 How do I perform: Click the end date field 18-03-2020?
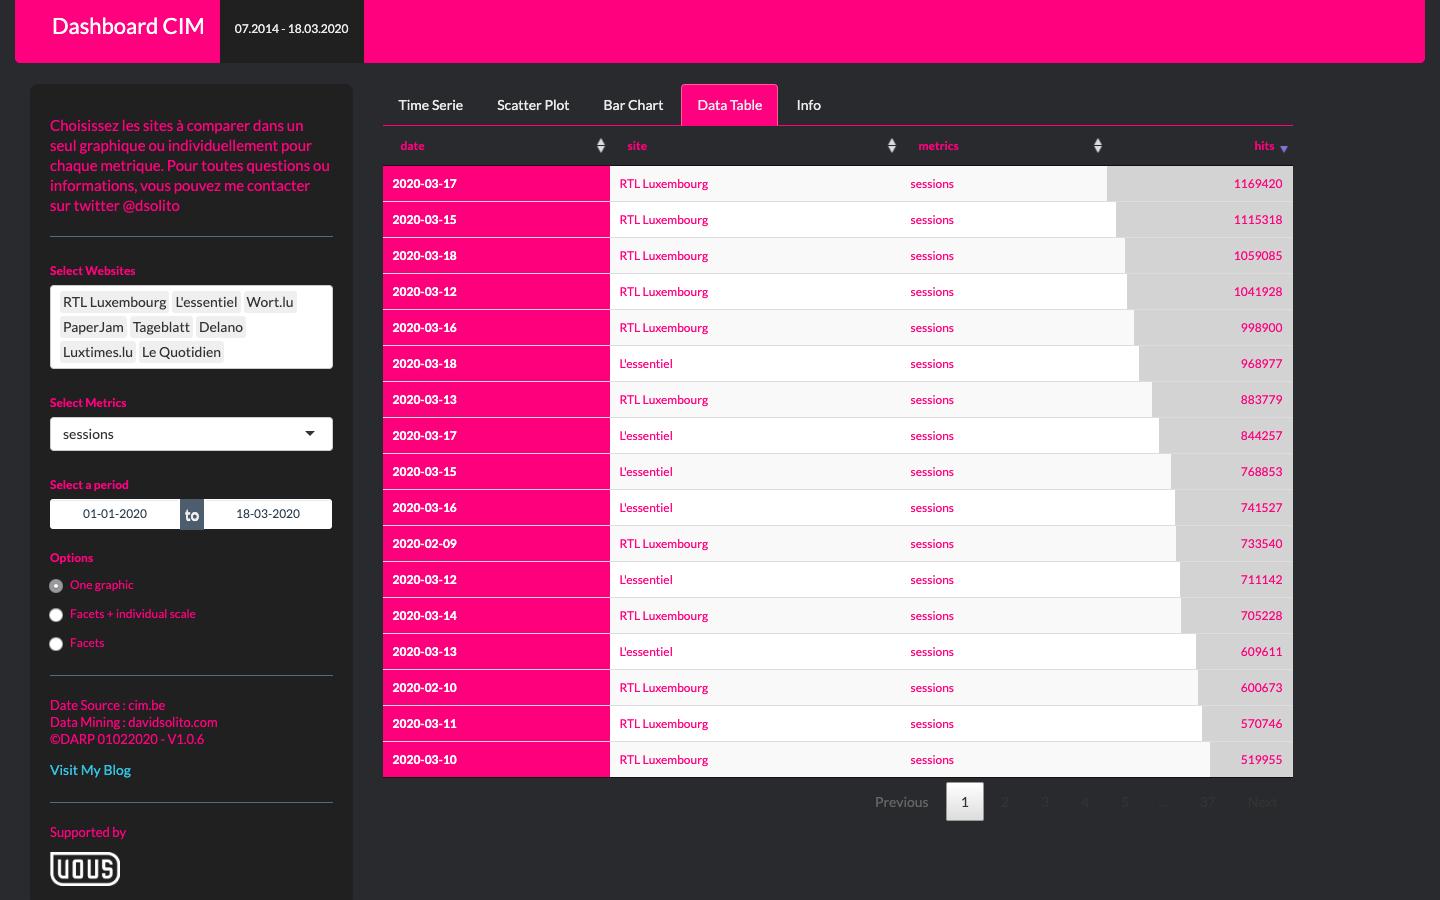[268, 514]
